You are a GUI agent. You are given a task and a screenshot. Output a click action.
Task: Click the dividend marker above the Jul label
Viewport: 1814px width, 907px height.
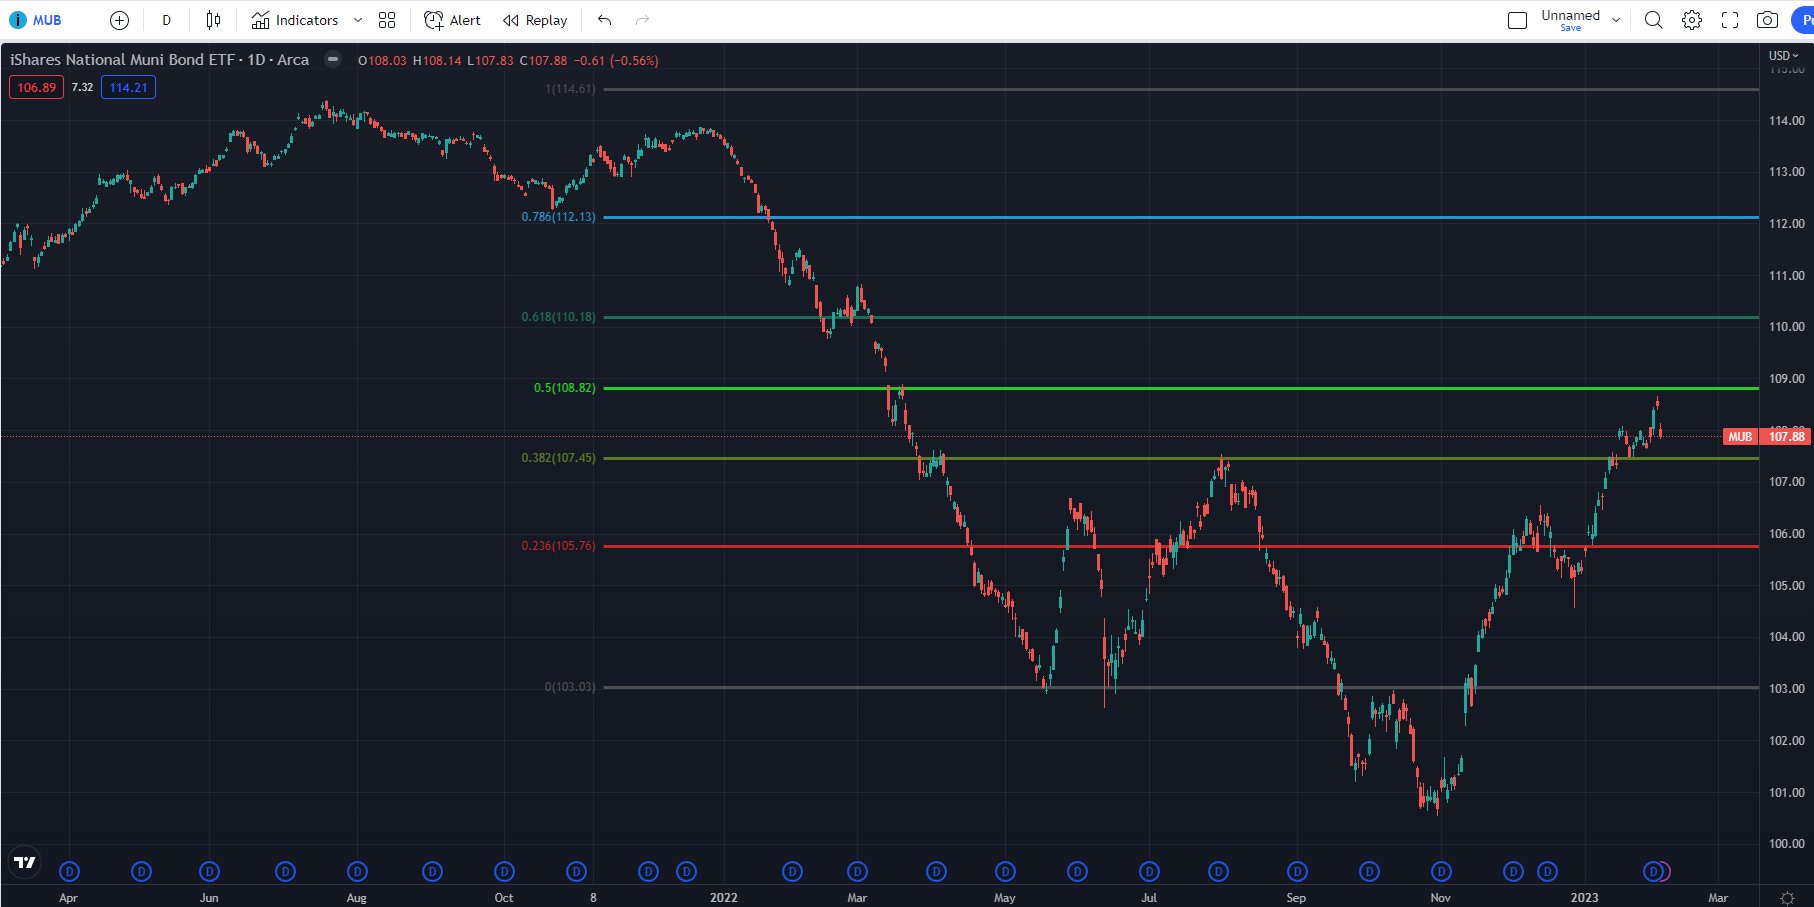click(1149, 872)
